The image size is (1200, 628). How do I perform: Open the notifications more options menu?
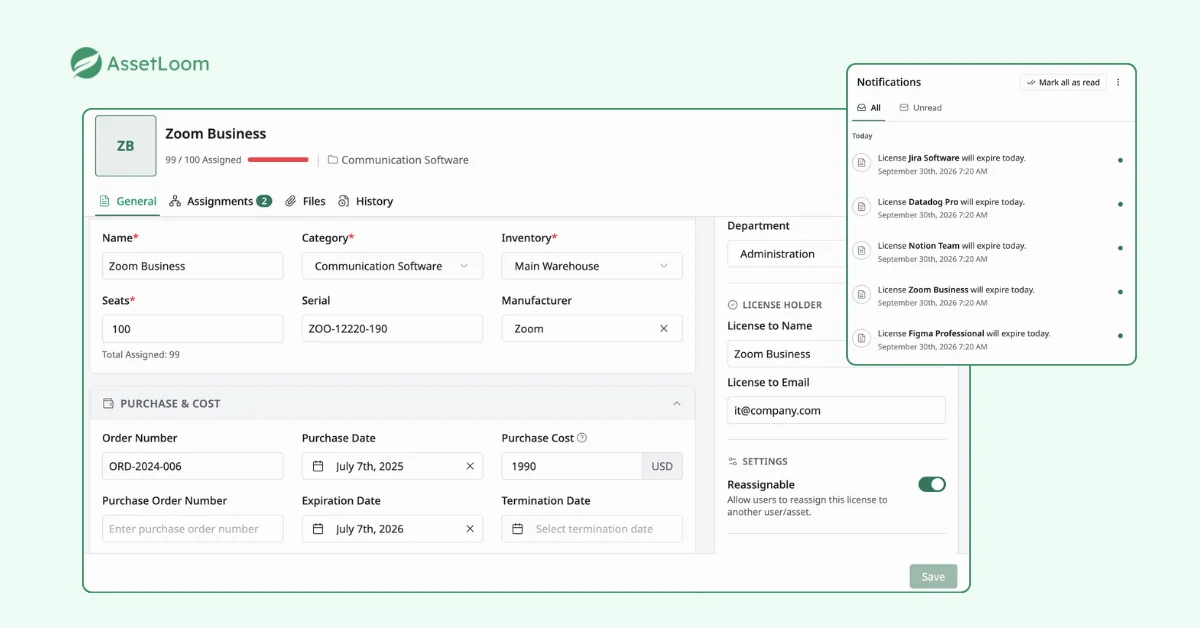pos(1118,83)
